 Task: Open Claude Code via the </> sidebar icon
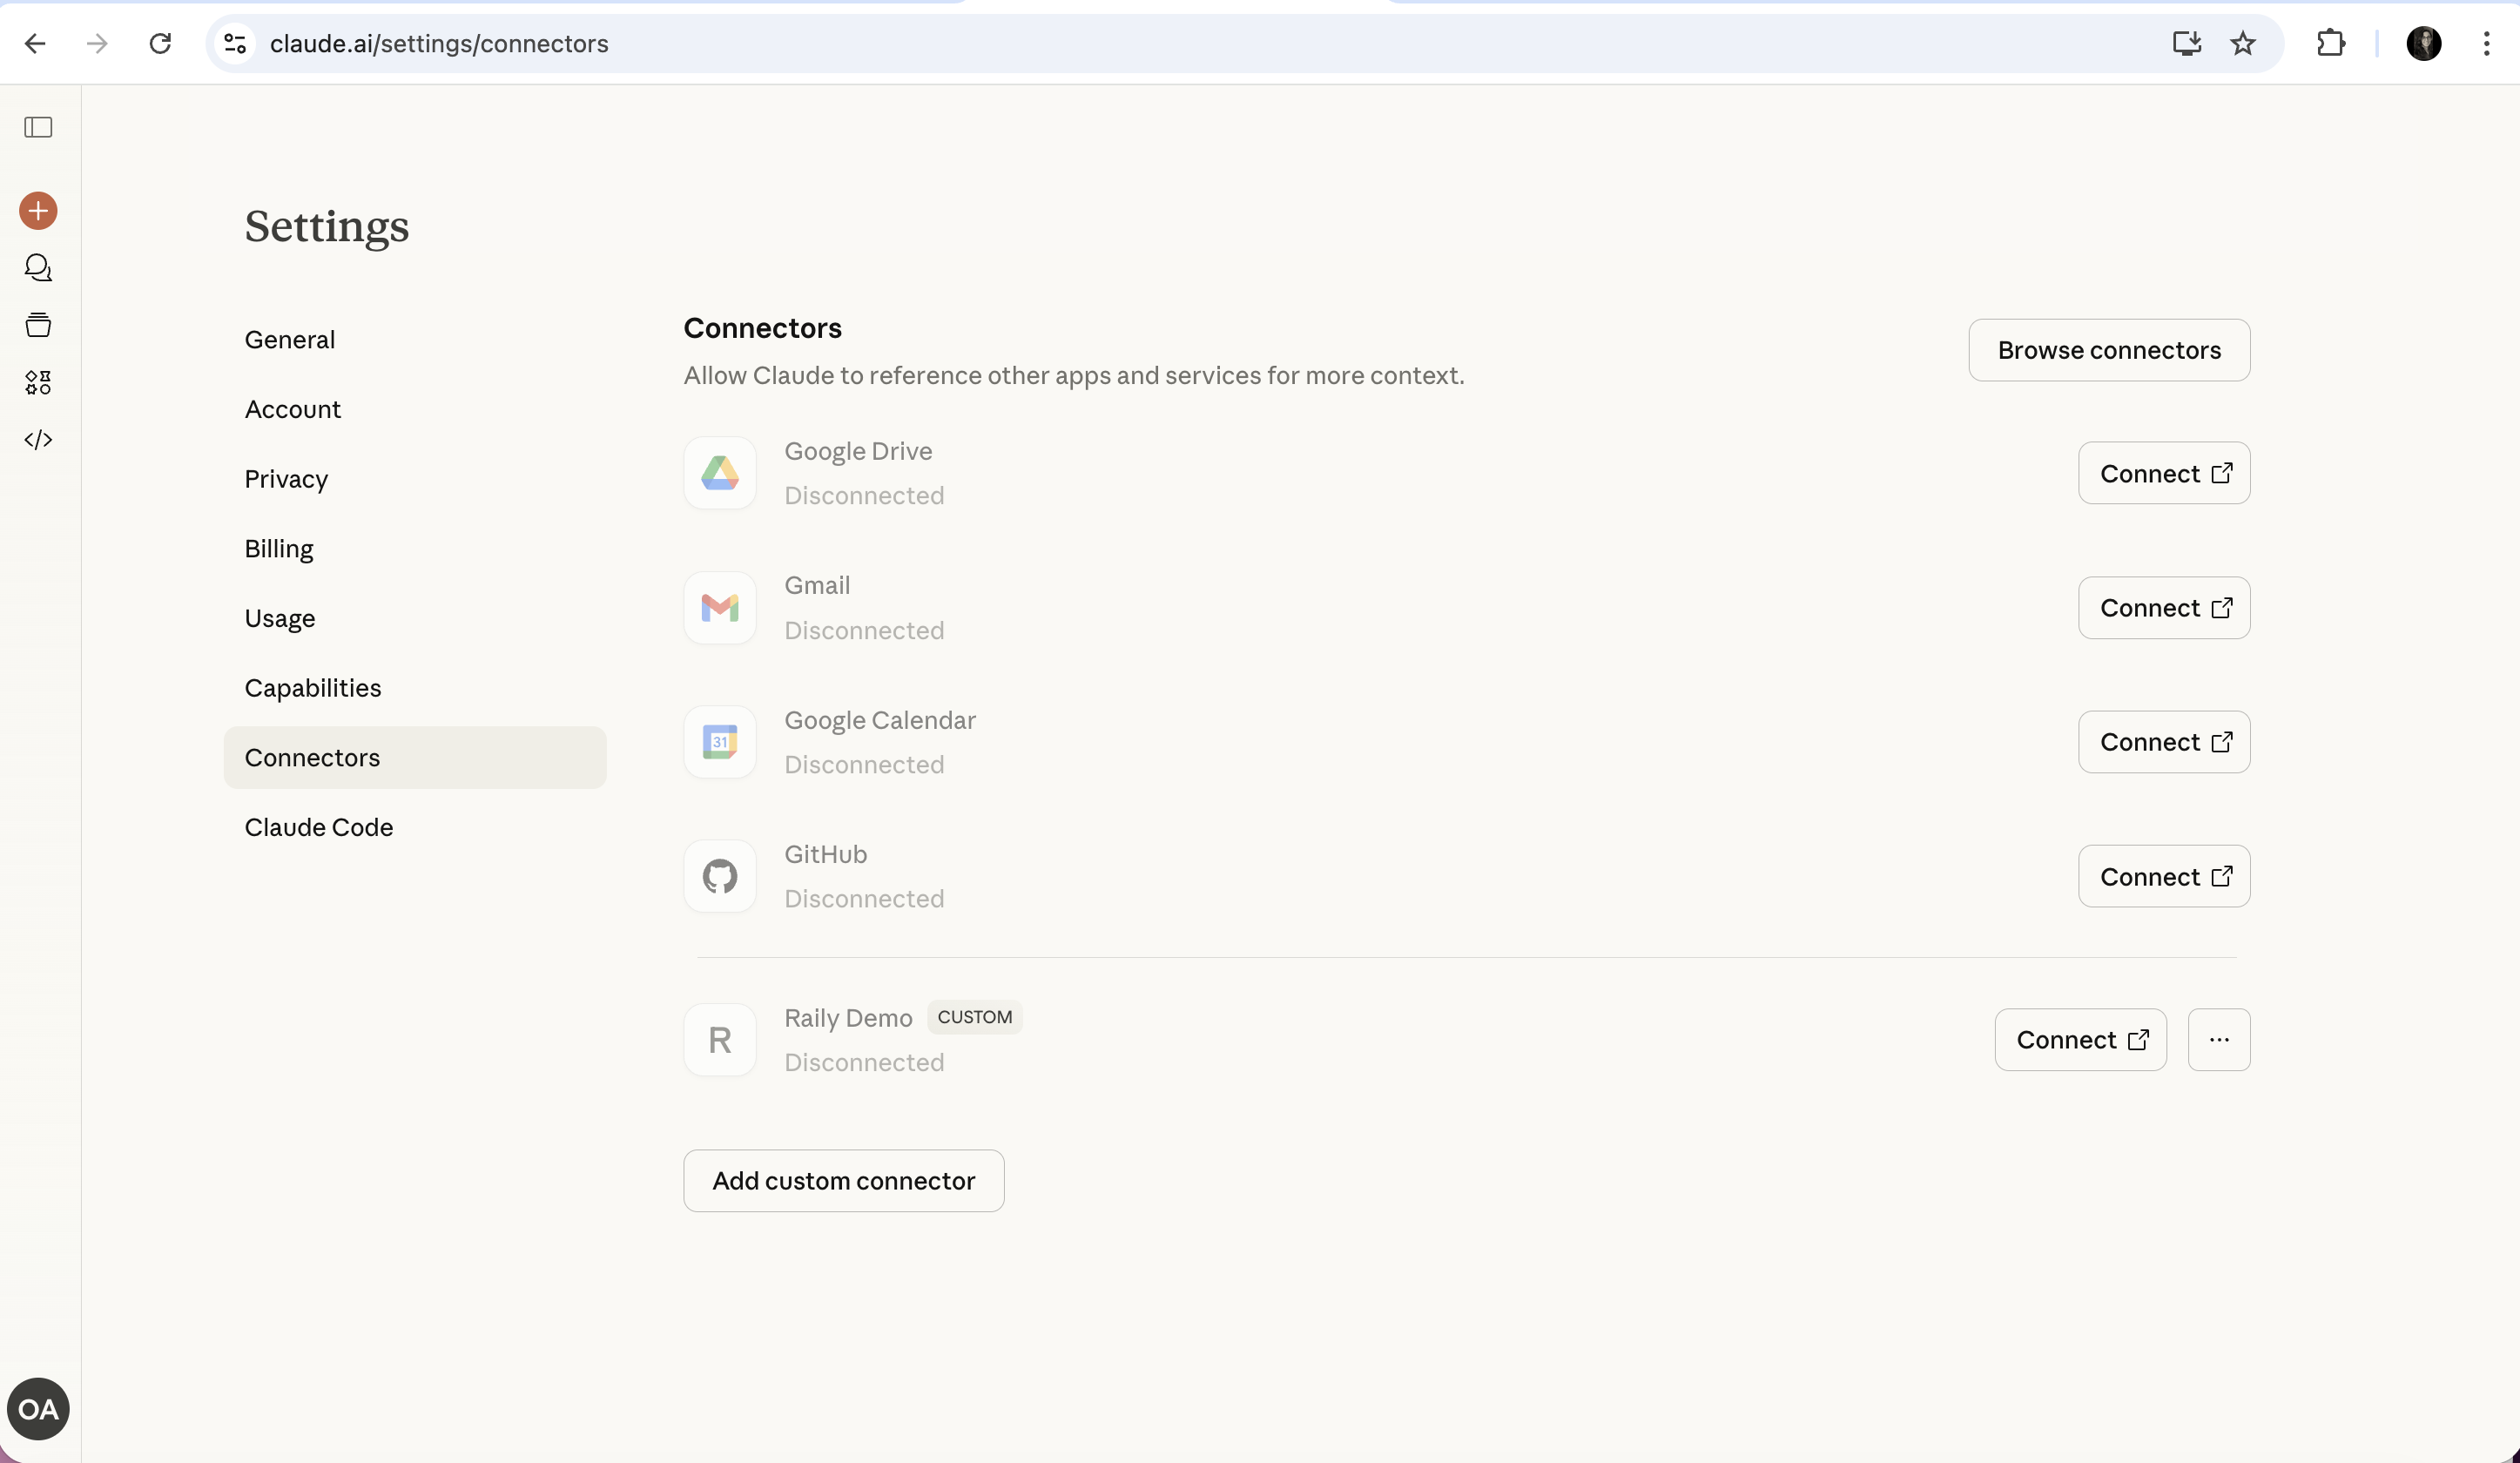(38, 438)
